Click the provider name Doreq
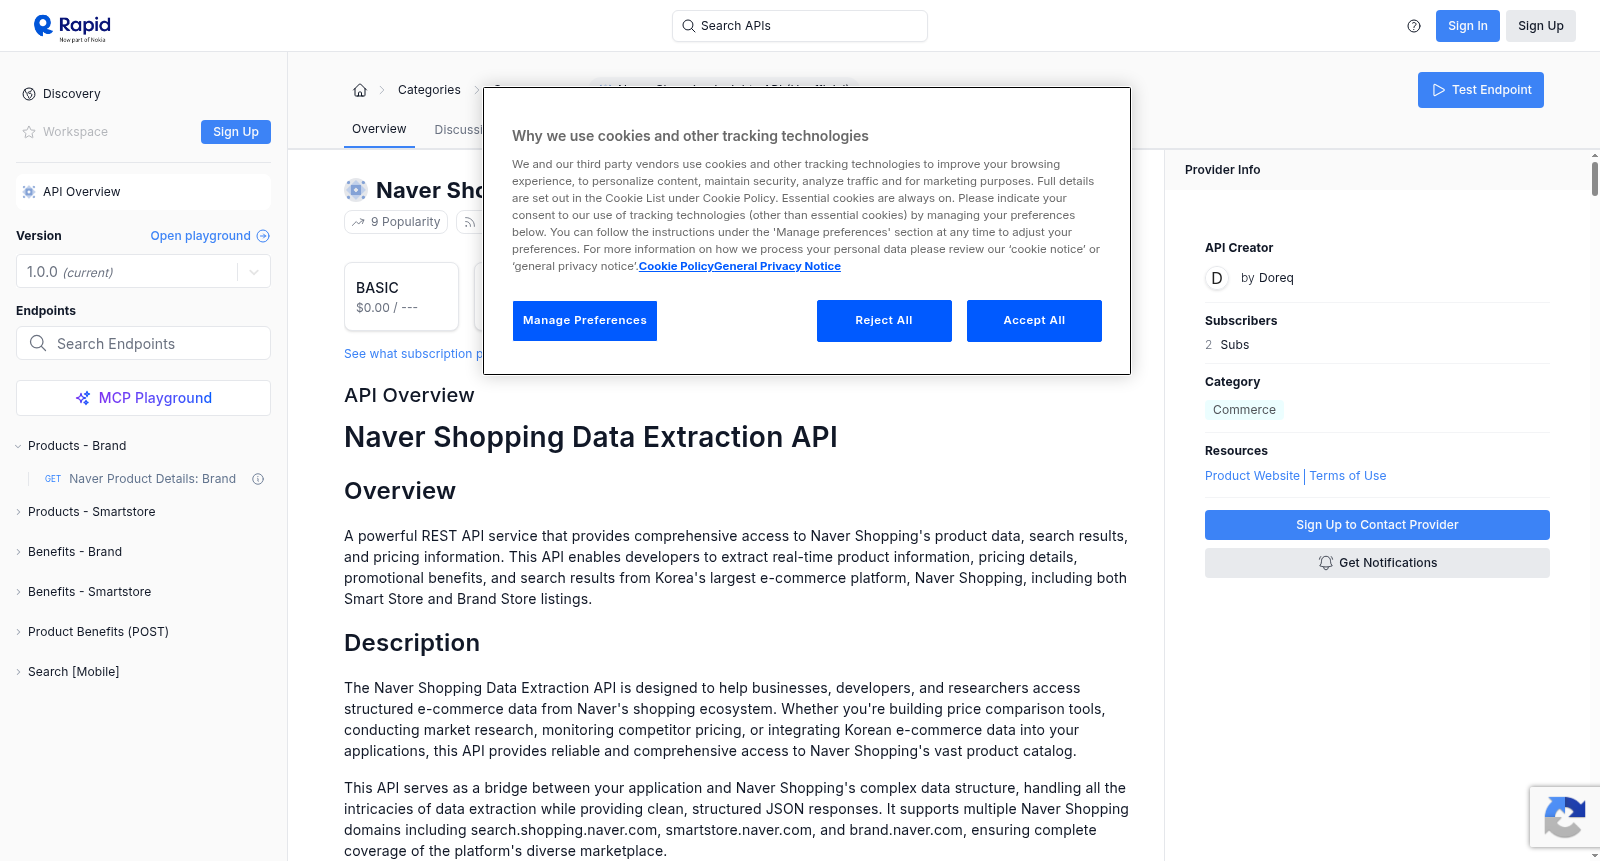This screenshot has height=861, width=1600. [x=1276, y=278]
